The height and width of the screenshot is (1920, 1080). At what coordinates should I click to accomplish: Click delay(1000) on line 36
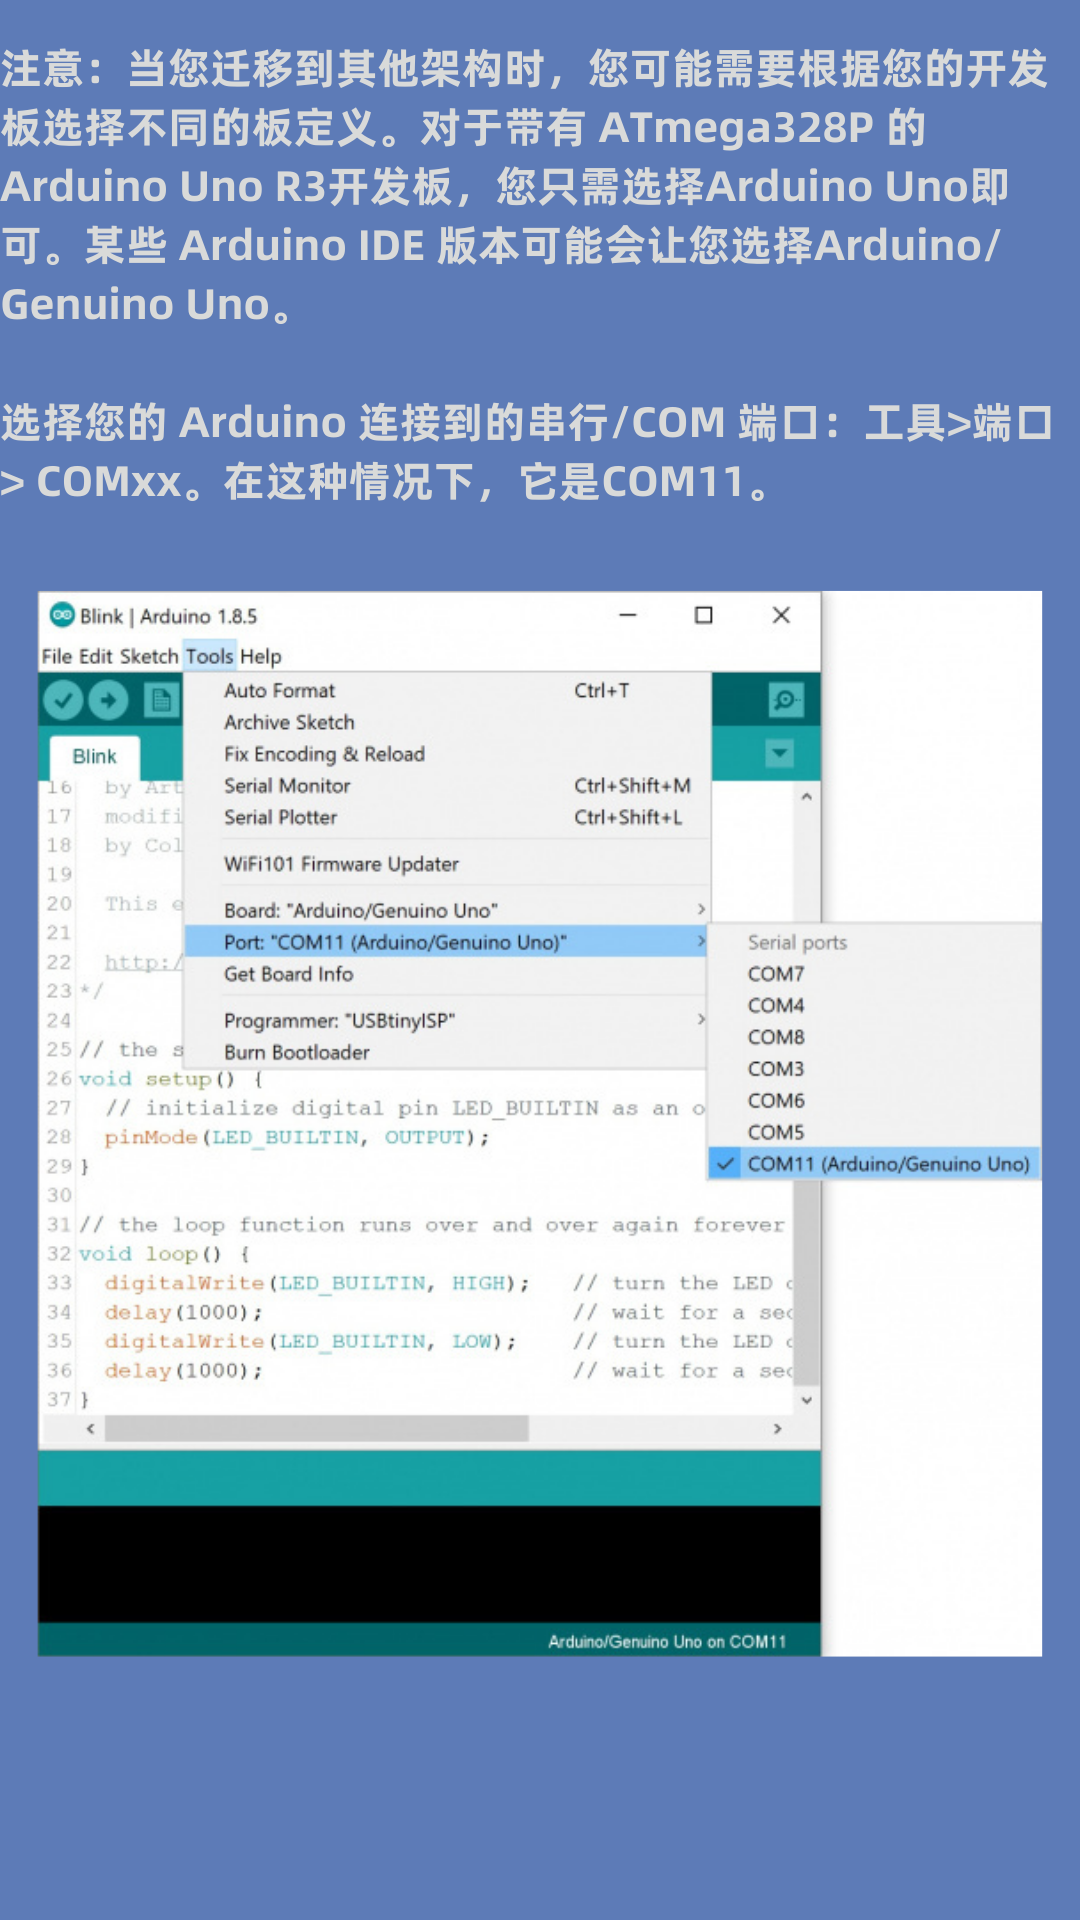point(183,1370)
